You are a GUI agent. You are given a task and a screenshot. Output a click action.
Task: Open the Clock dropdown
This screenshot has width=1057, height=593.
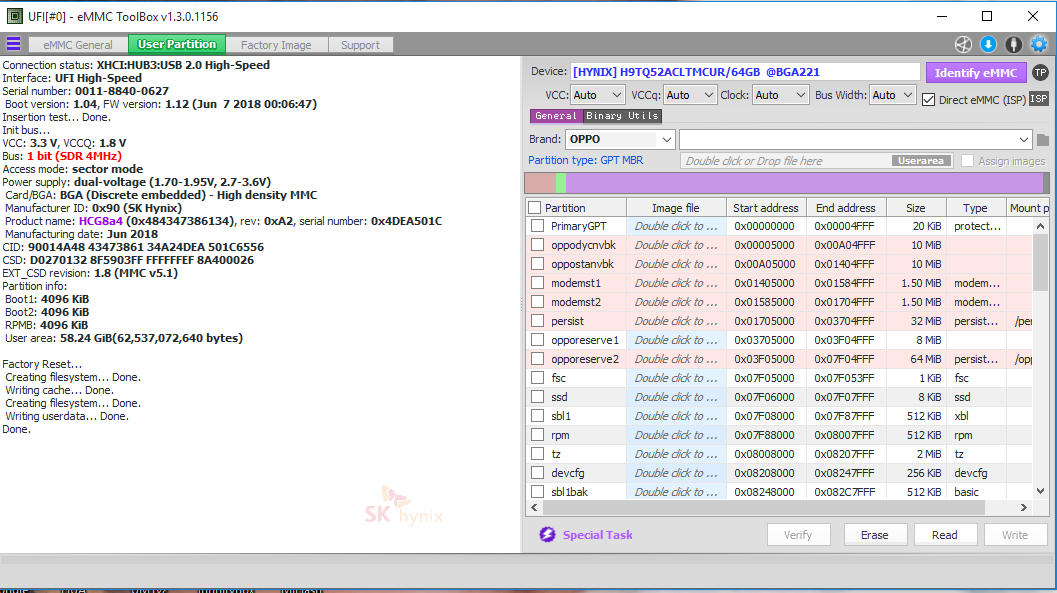click(x=780, y=95)
